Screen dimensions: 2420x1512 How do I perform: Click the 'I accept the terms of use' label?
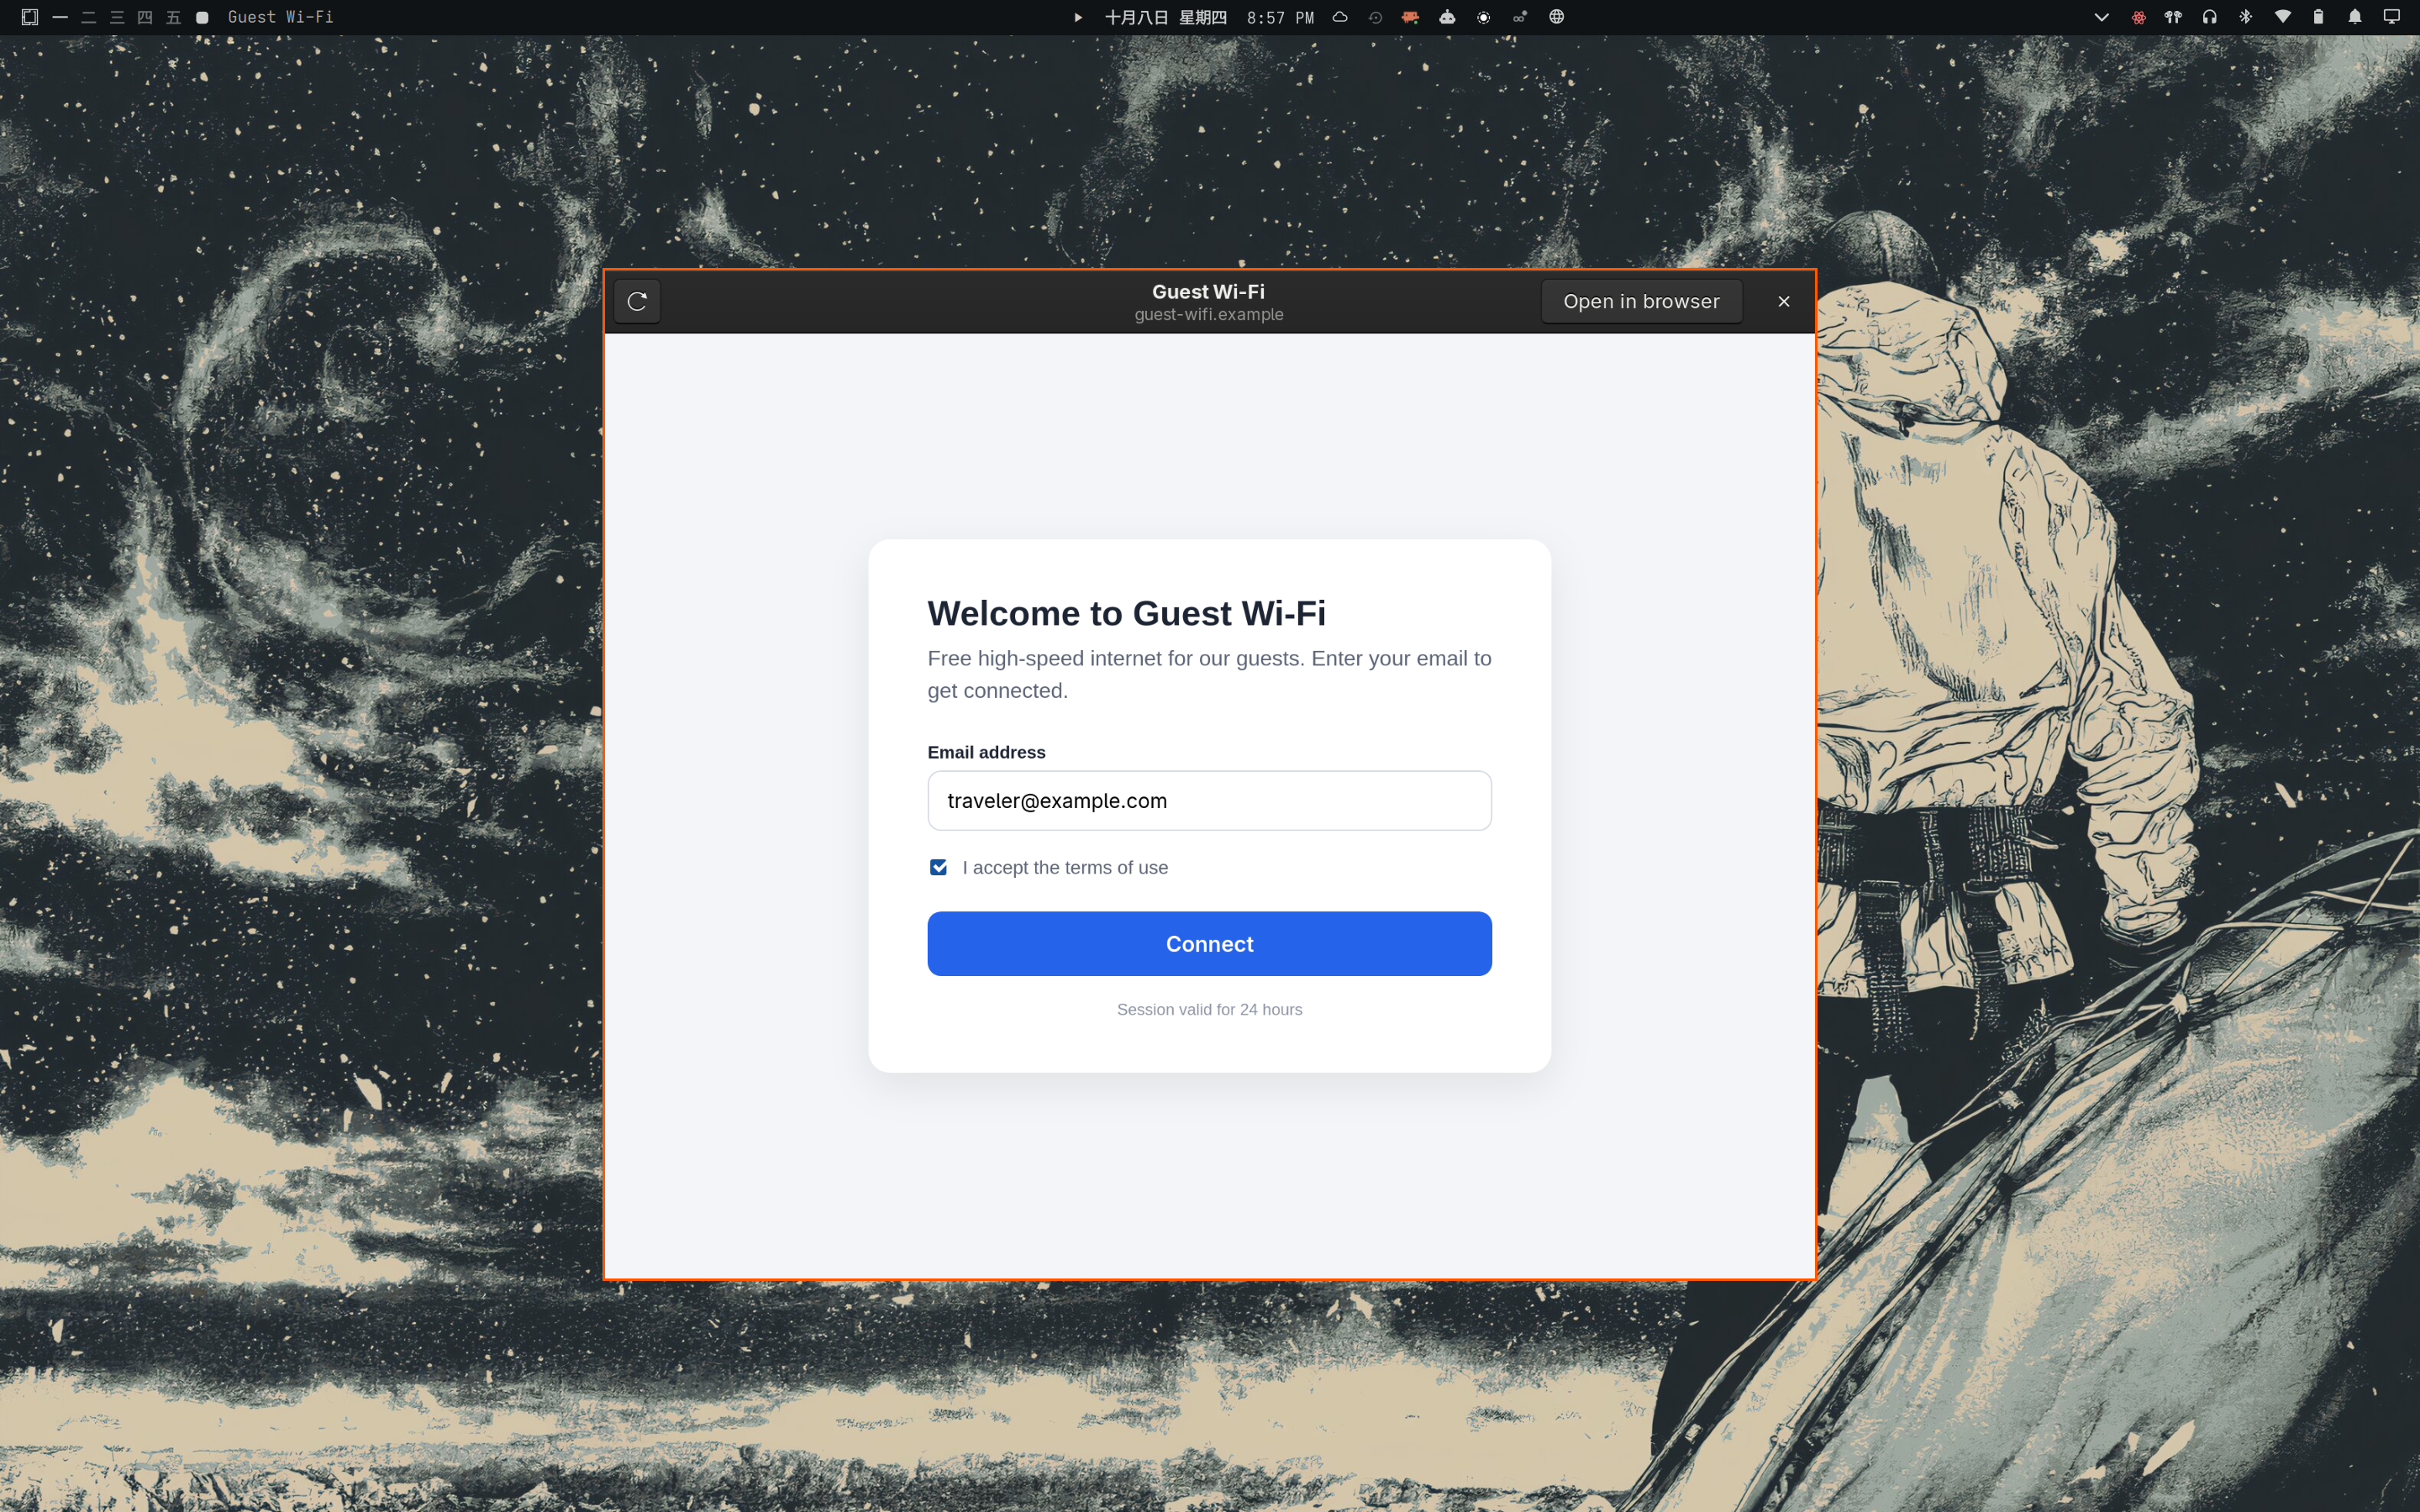pos(1064,867)
